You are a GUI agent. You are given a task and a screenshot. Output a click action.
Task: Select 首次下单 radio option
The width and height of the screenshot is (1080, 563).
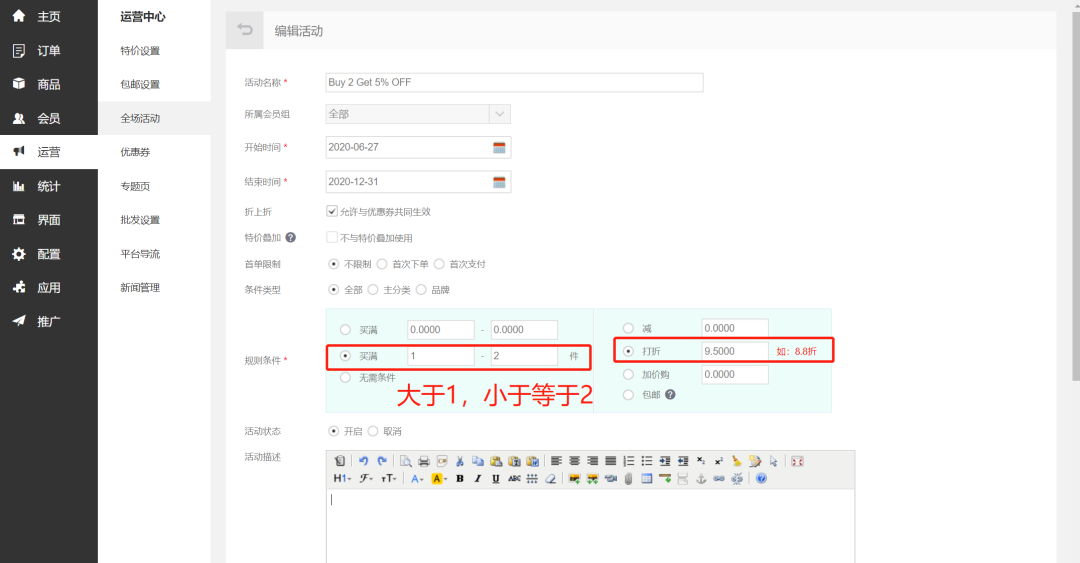pyautogui.click(x=382, y=264)
